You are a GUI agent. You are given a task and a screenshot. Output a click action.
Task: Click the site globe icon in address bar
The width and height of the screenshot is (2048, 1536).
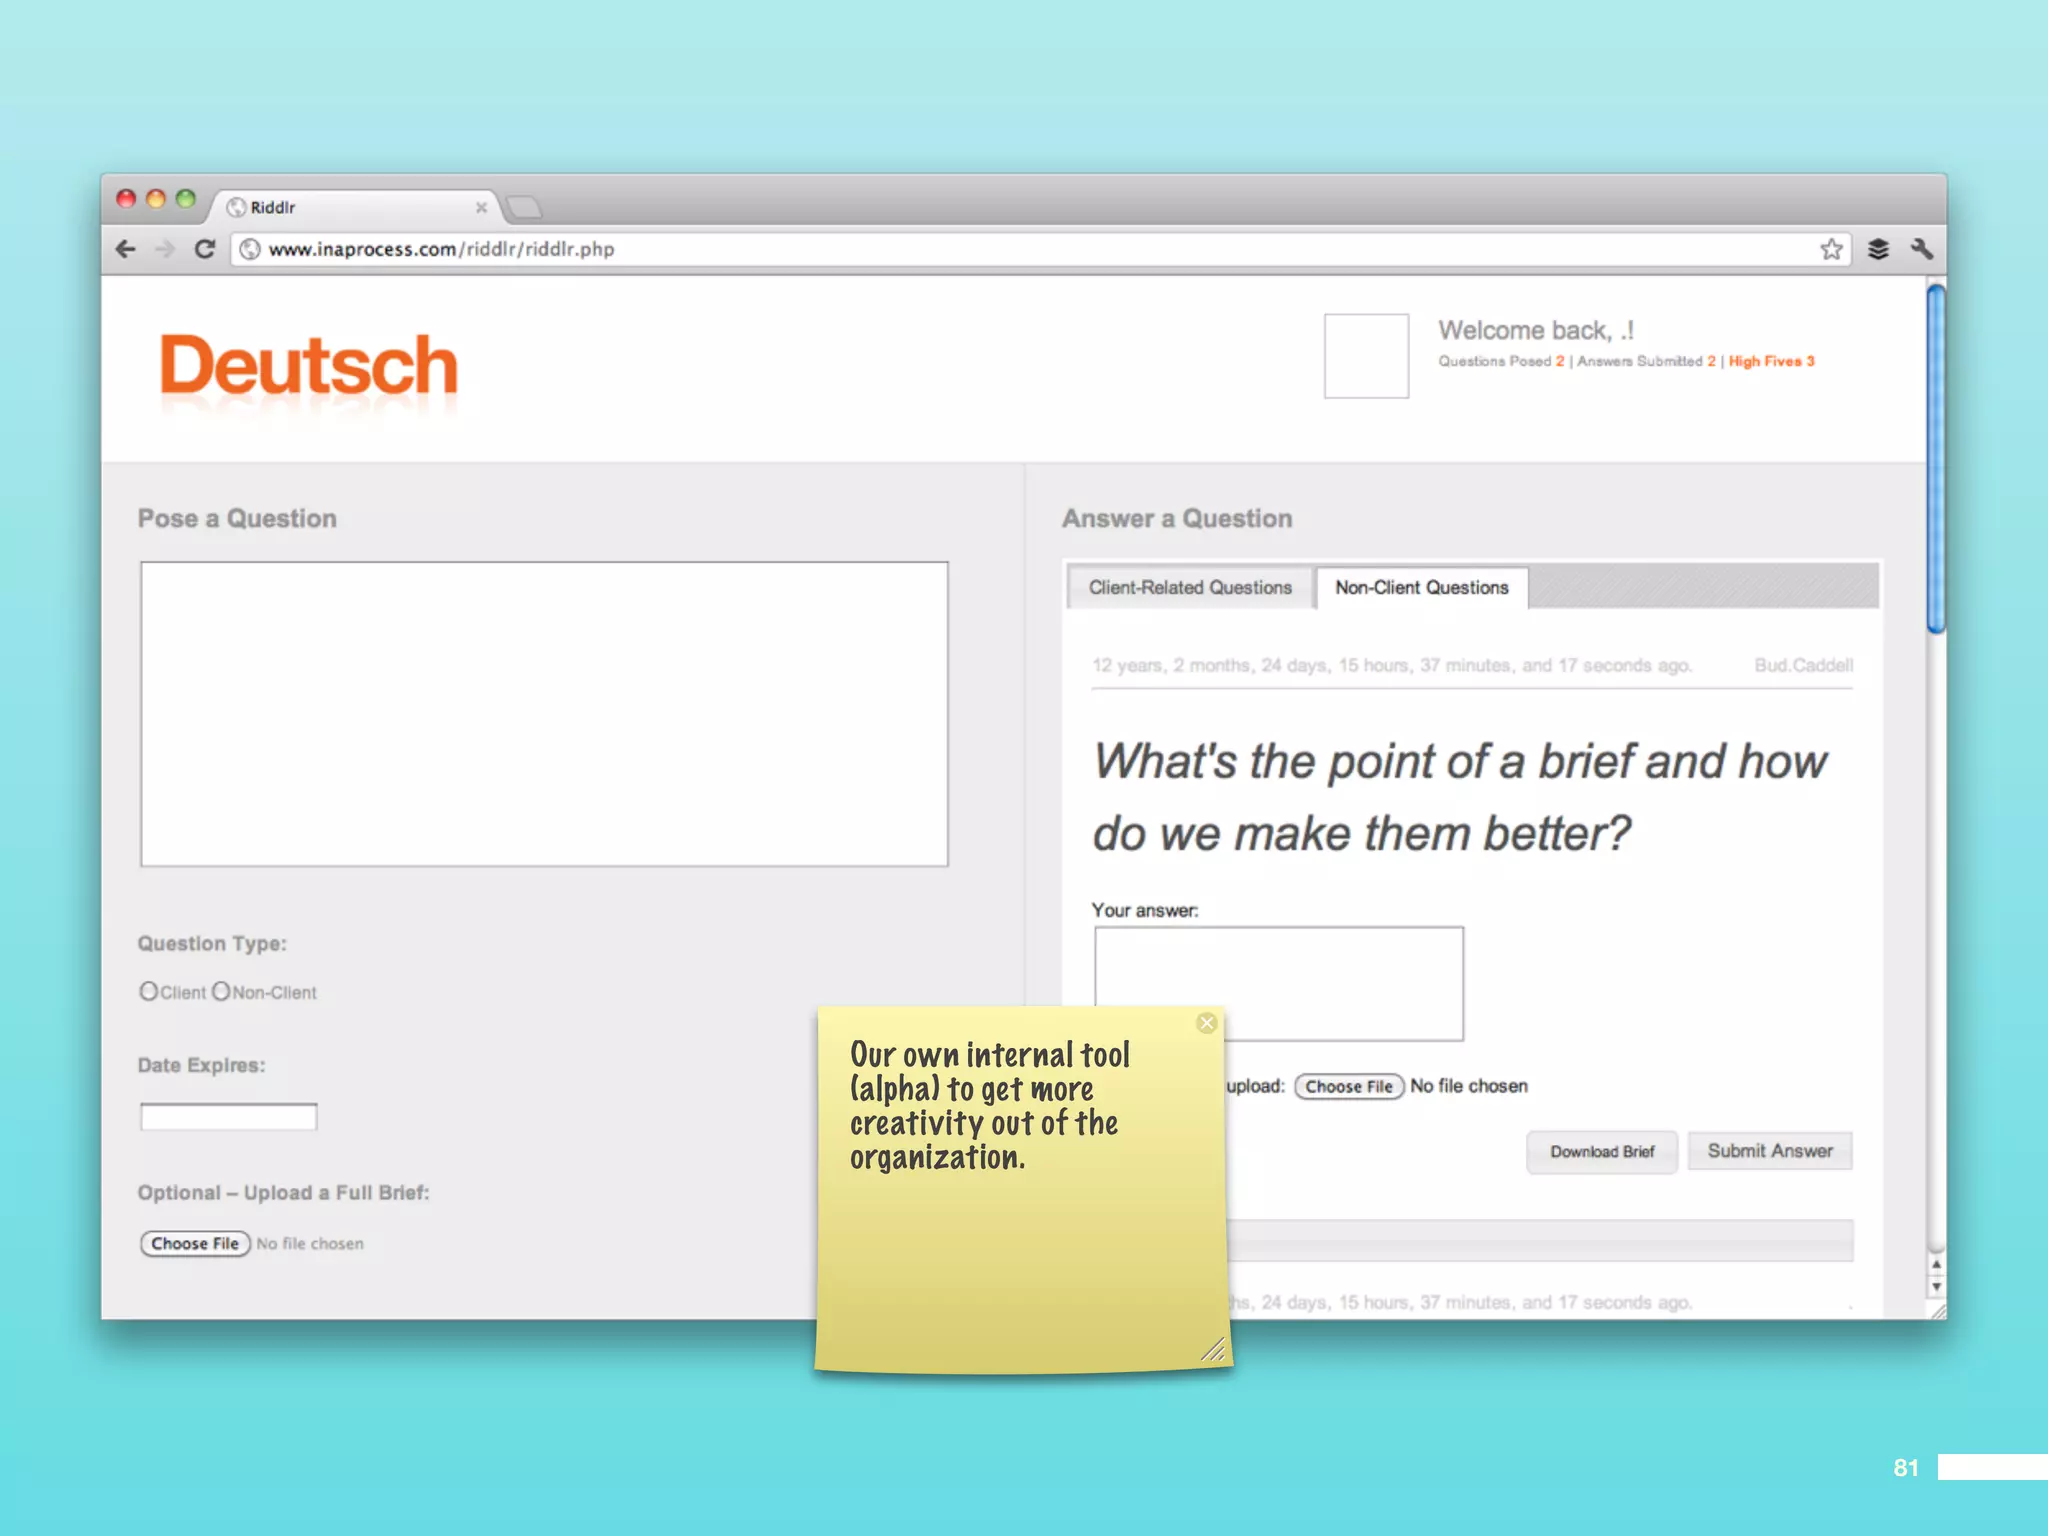(x=250, y=249)
